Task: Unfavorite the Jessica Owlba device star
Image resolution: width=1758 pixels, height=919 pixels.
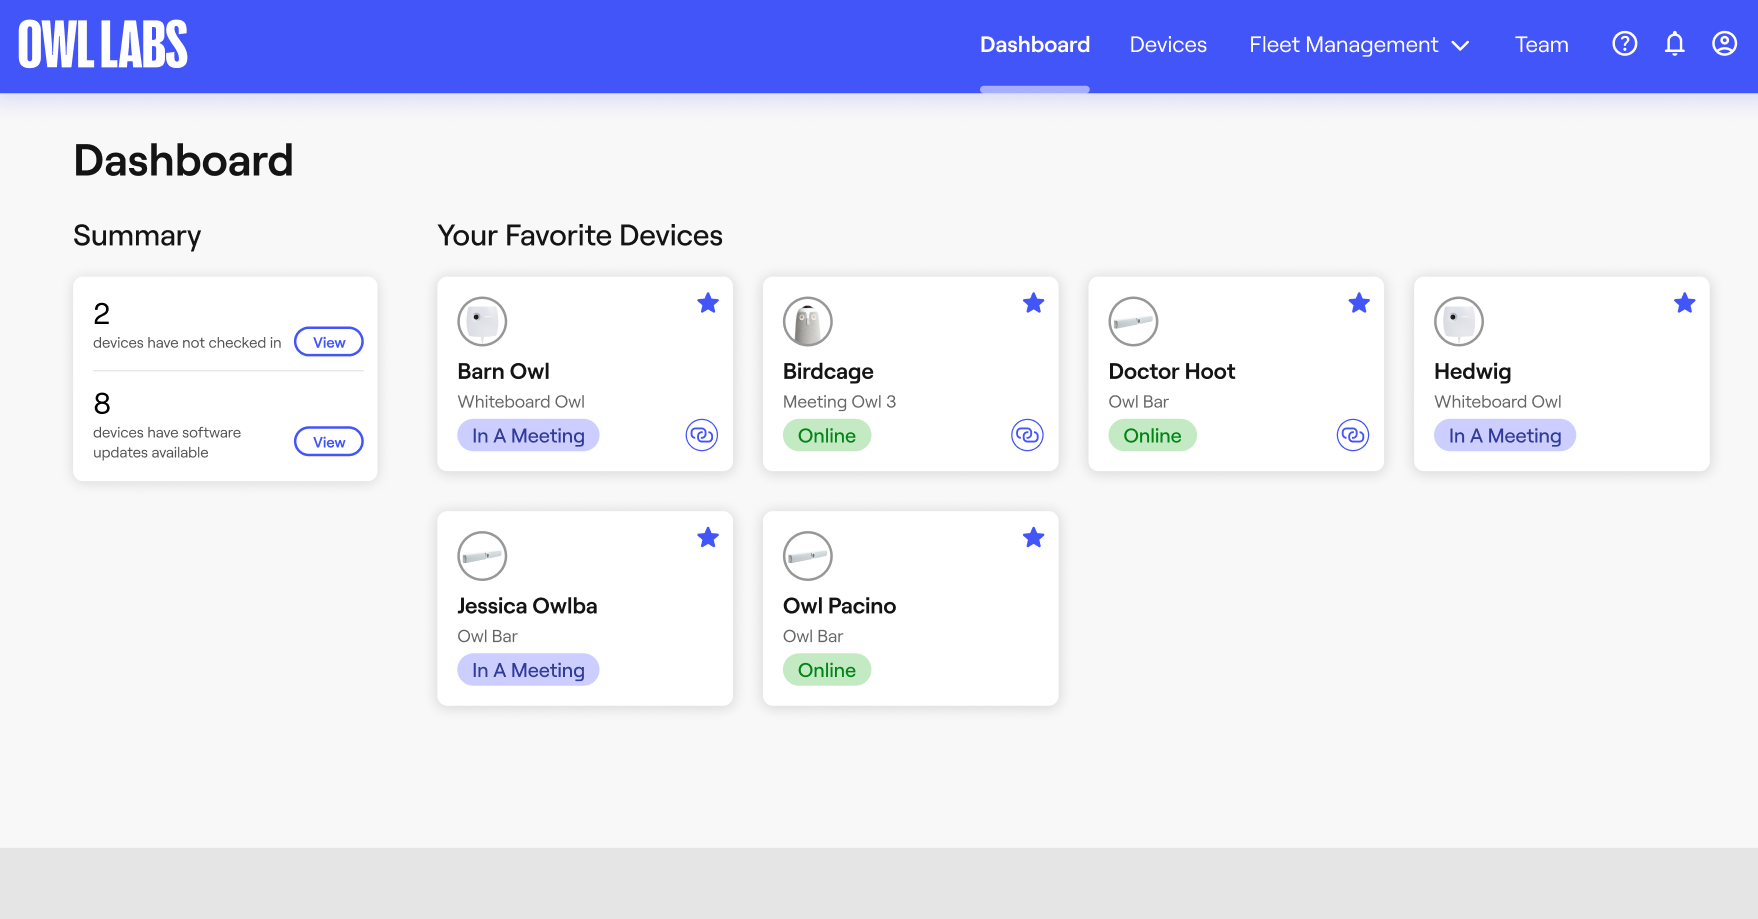Action: click(707, 537)
